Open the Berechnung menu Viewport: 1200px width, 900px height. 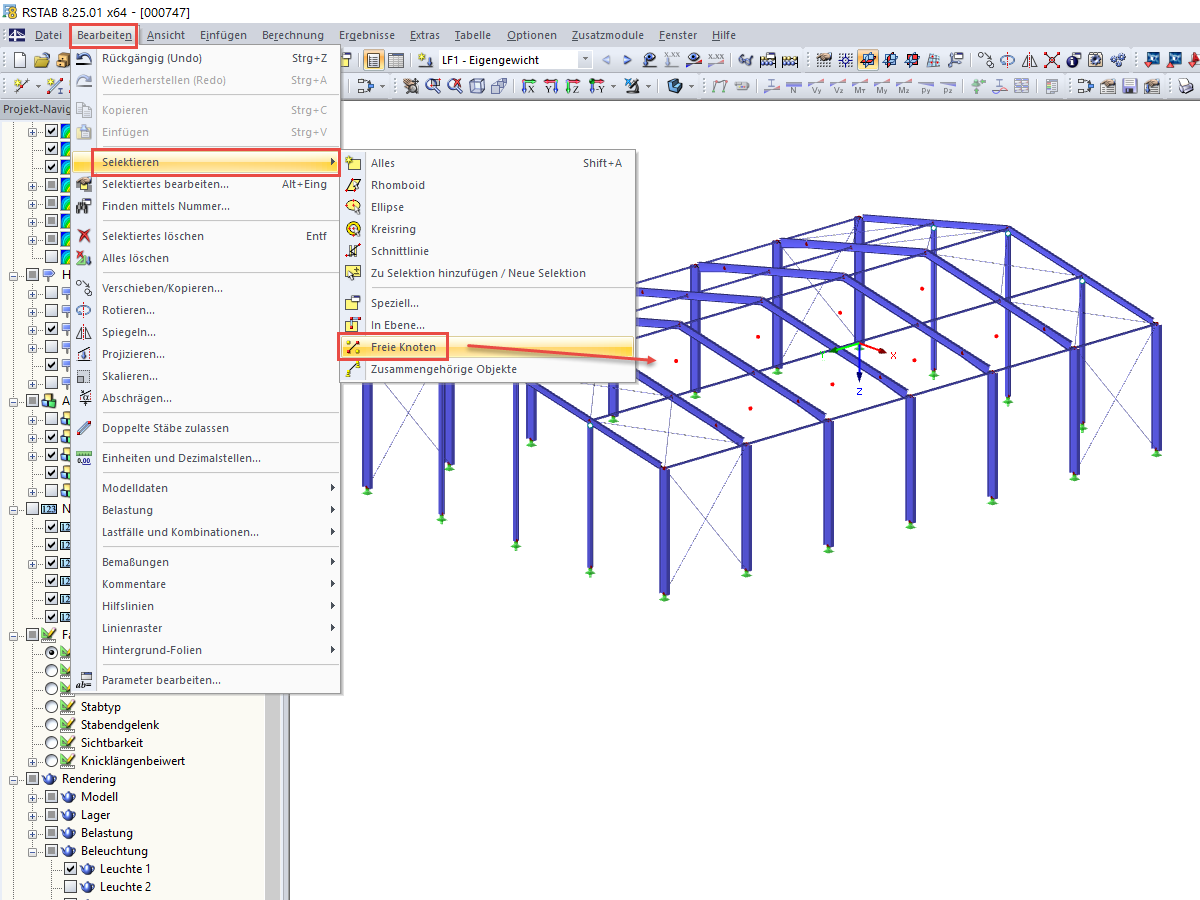pos(293,35)
